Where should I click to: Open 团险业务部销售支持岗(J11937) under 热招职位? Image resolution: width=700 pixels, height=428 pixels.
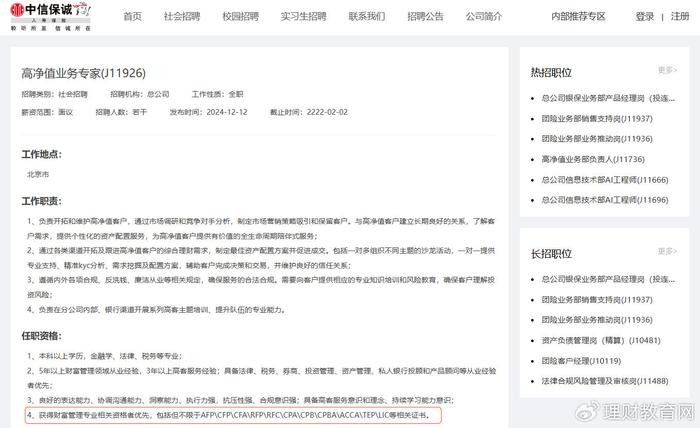tap(597, 119)
